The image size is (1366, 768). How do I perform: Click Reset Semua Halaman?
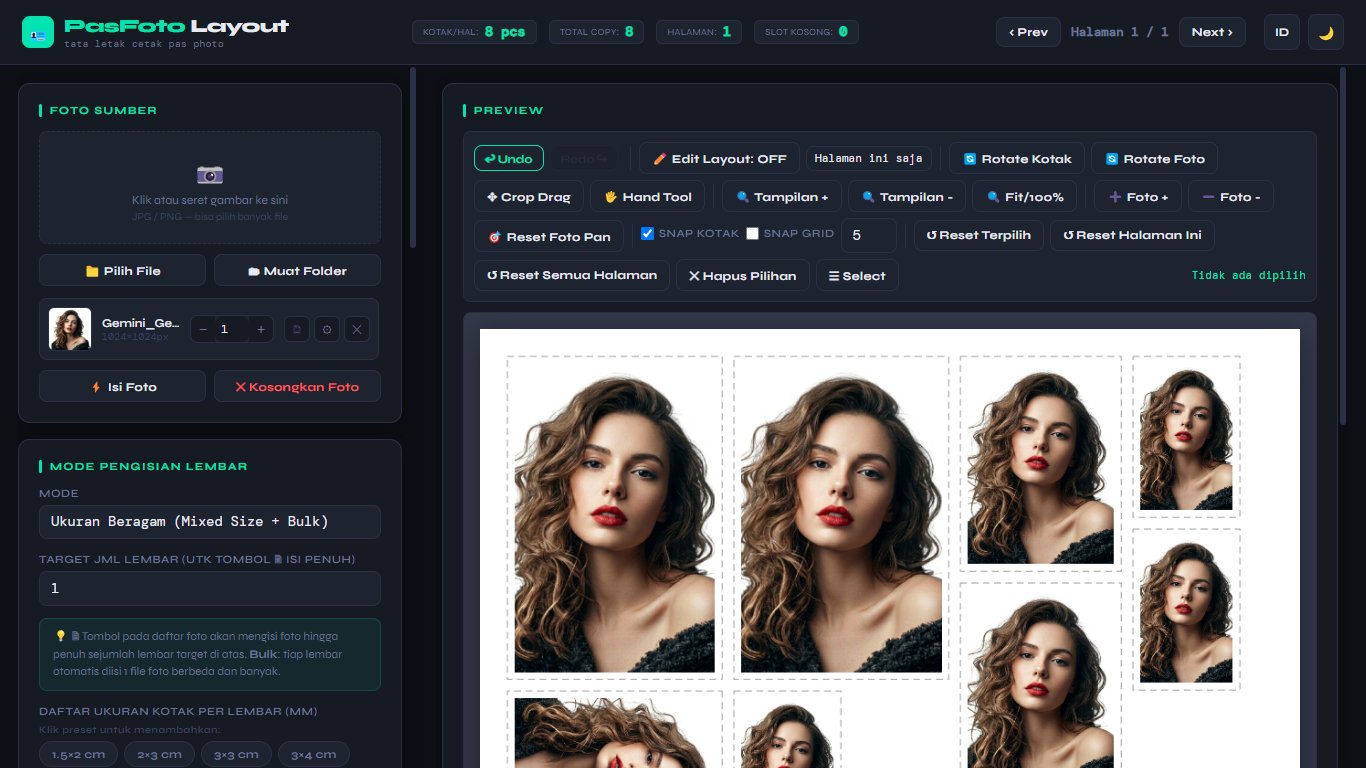(x=572, y=275)
